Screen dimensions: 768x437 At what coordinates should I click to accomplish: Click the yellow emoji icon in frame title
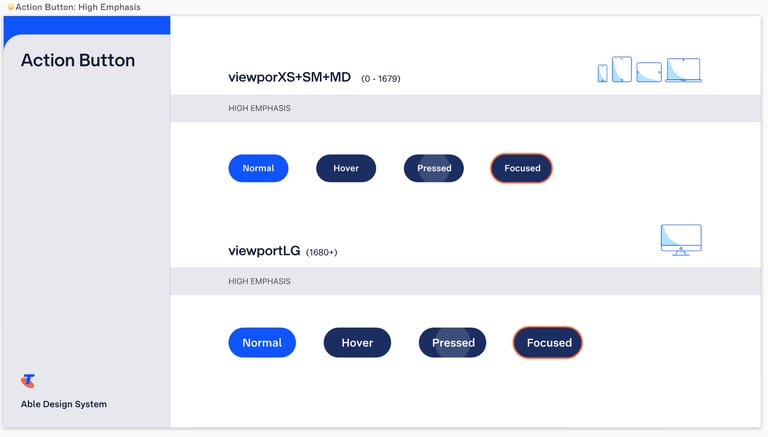coord(11,7)
